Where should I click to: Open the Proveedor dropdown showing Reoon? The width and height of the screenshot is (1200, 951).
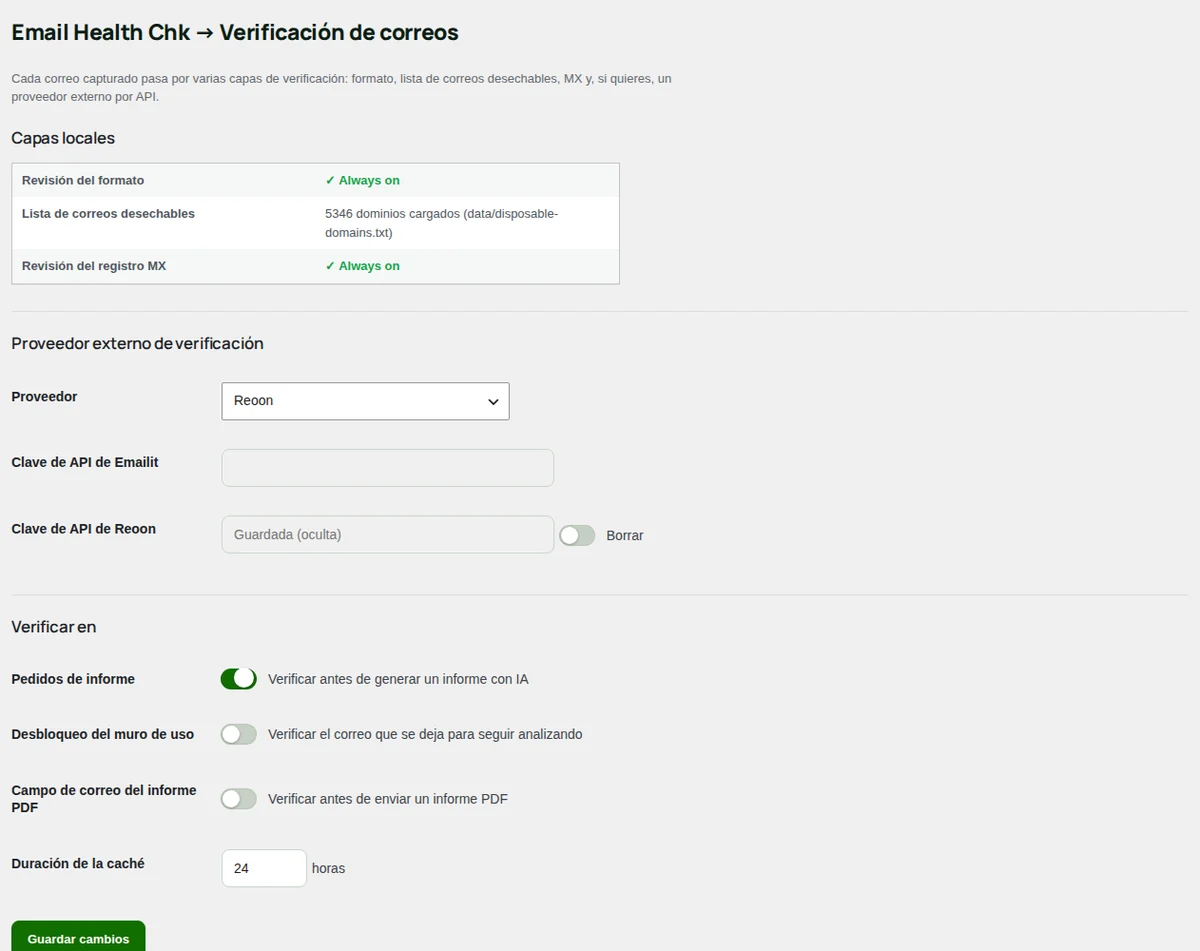365,401
